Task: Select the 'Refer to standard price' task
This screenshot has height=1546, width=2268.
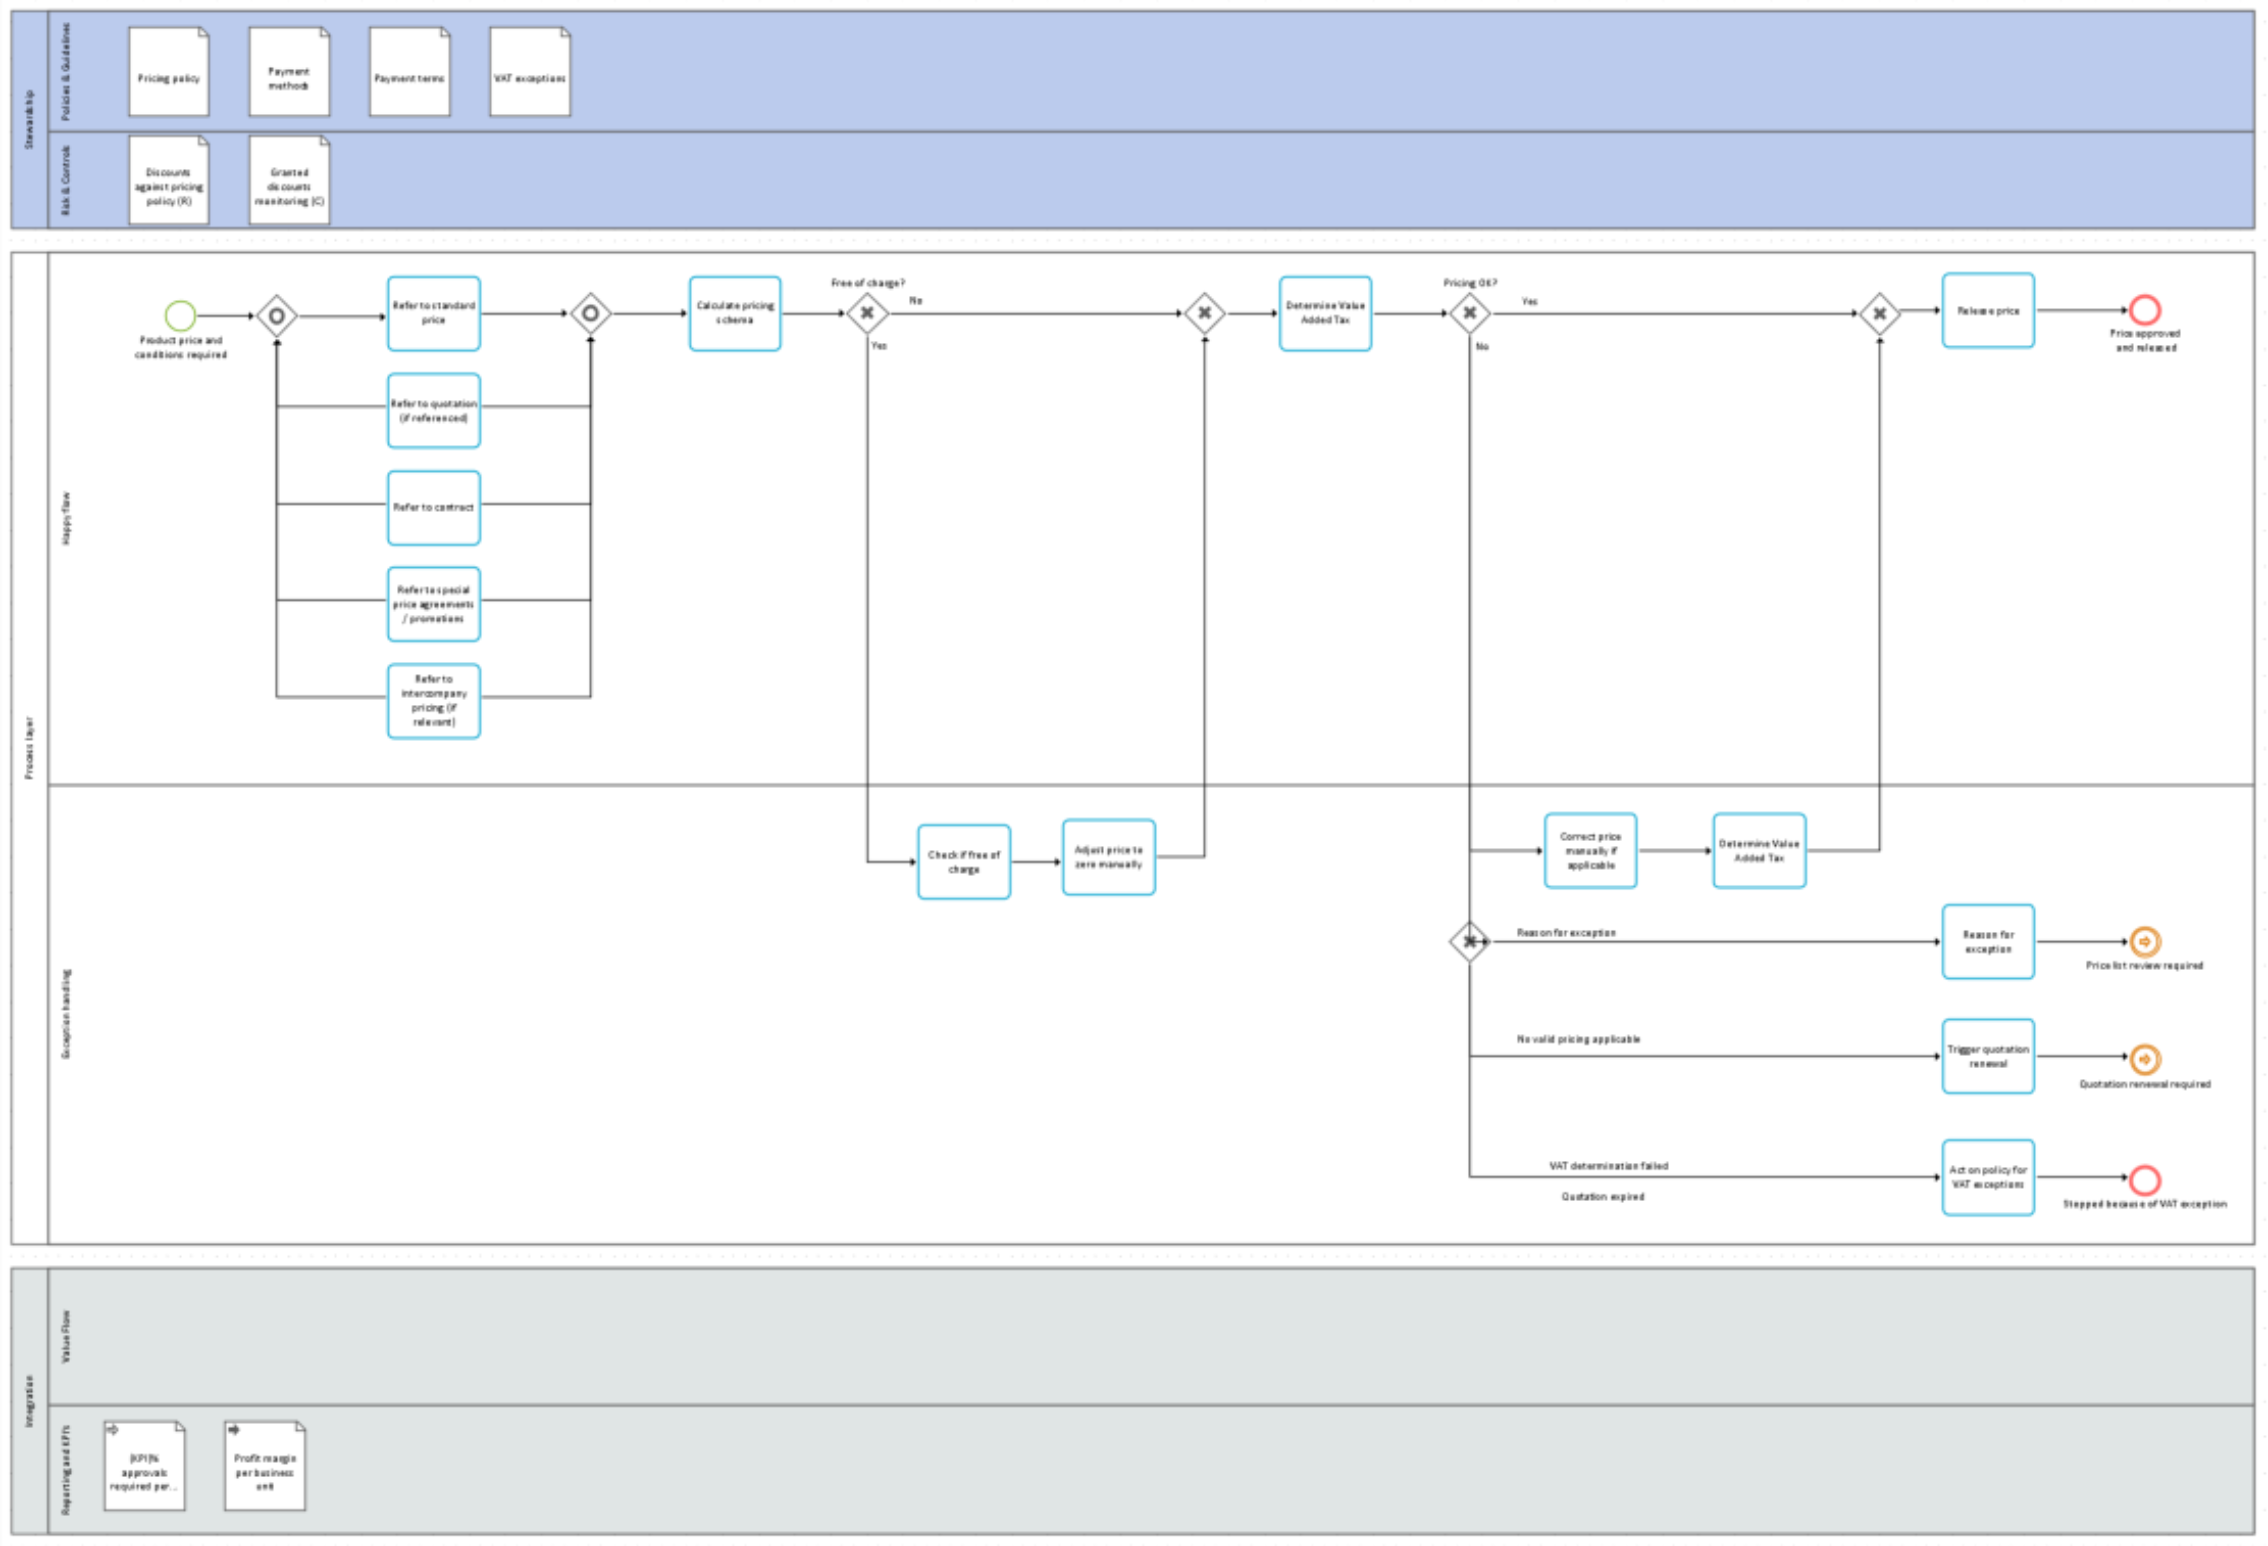Action: tap(434, 314)
